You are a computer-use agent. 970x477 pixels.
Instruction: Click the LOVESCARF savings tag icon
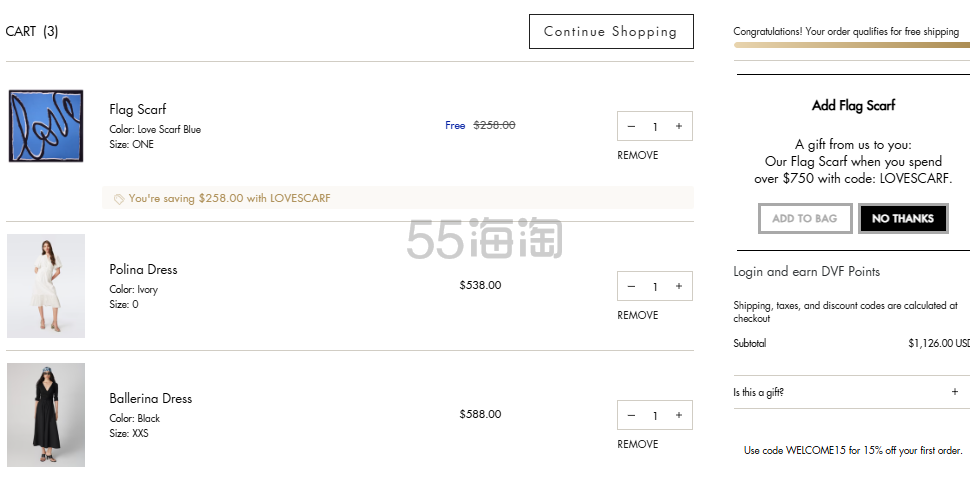119,199
